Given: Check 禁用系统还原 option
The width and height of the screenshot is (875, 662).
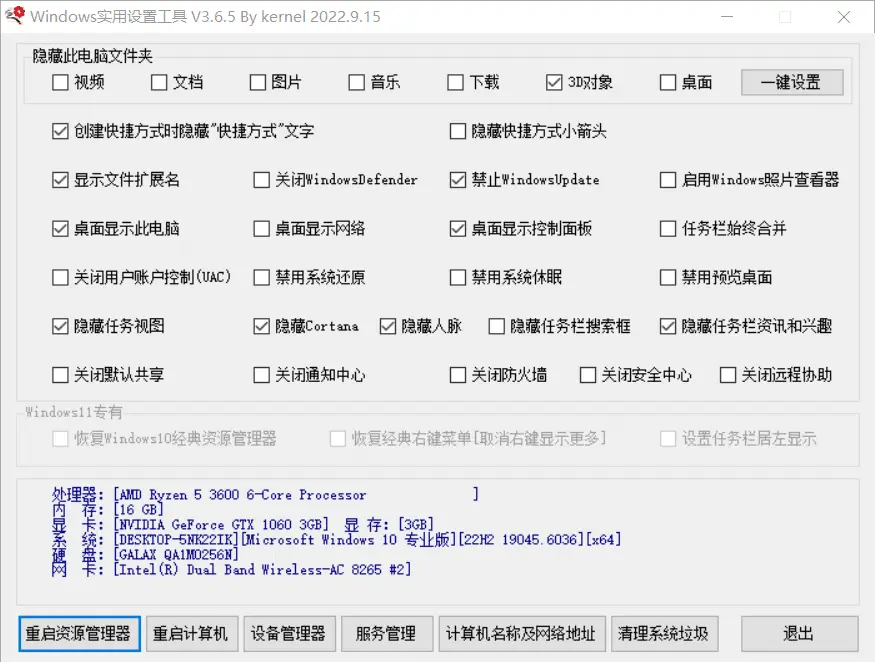Looking at the screenshot, I should [x=261, y=277].
